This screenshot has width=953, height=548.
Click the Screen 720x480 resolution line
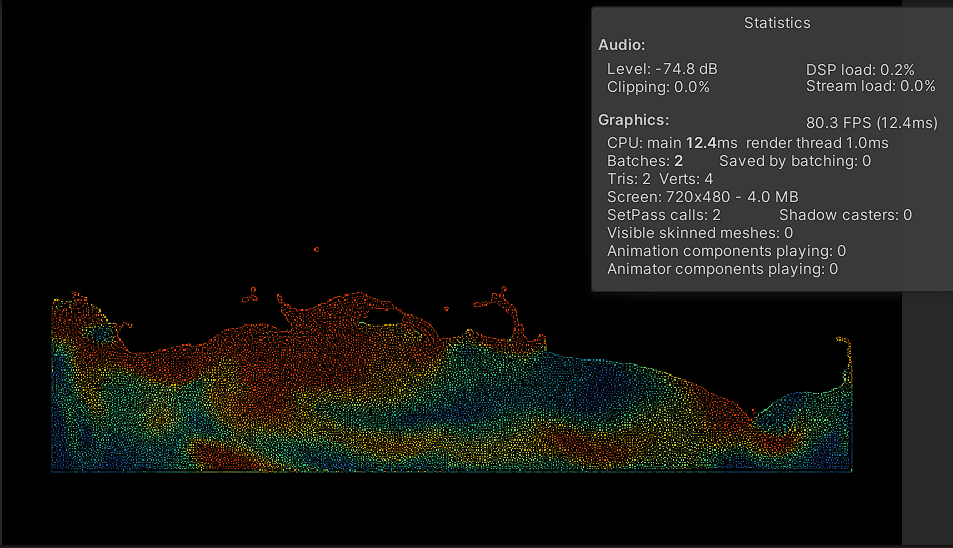coord(702,197)
